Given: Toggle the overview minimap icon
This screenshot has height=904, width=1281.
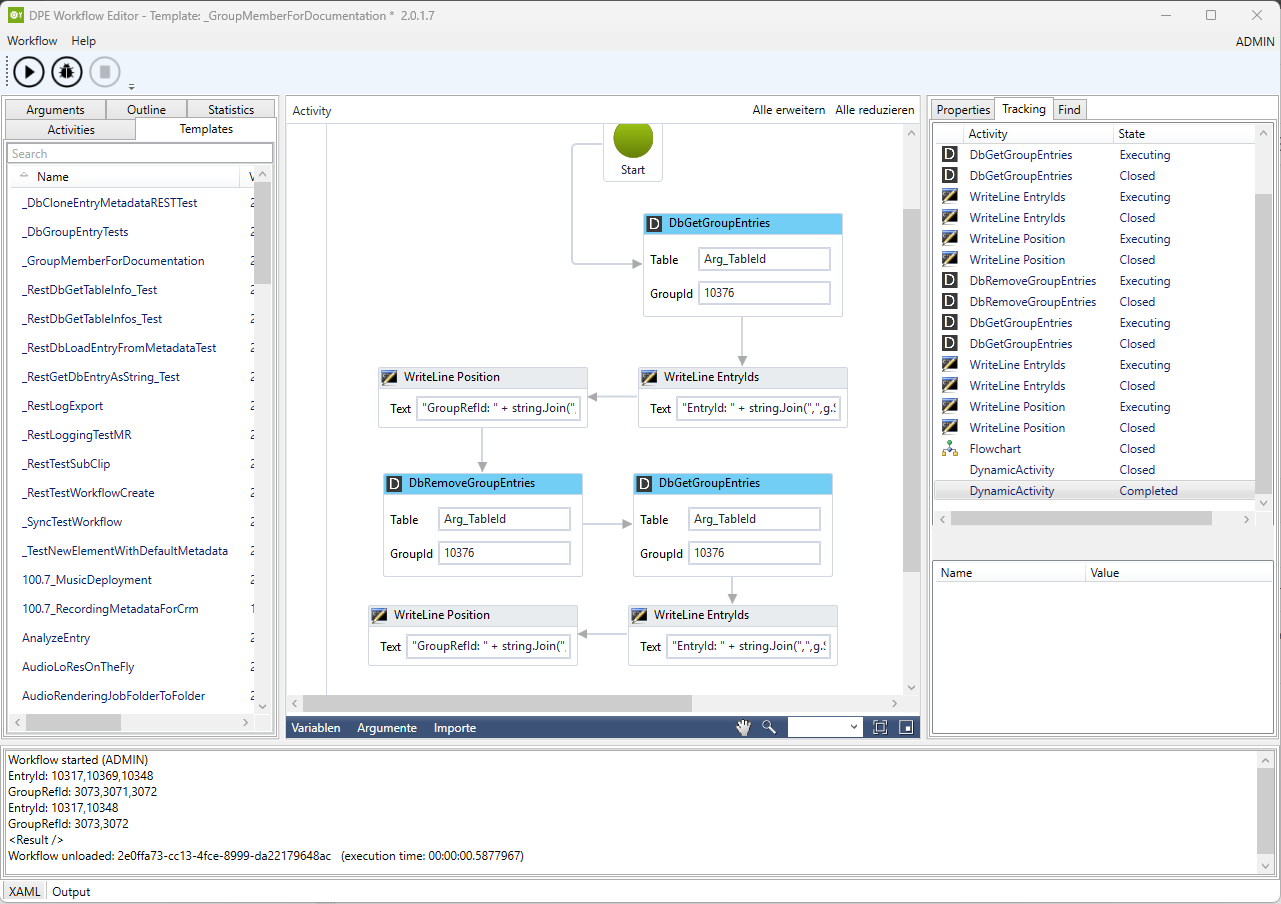Looking at the screenshot, I should 906,727.
